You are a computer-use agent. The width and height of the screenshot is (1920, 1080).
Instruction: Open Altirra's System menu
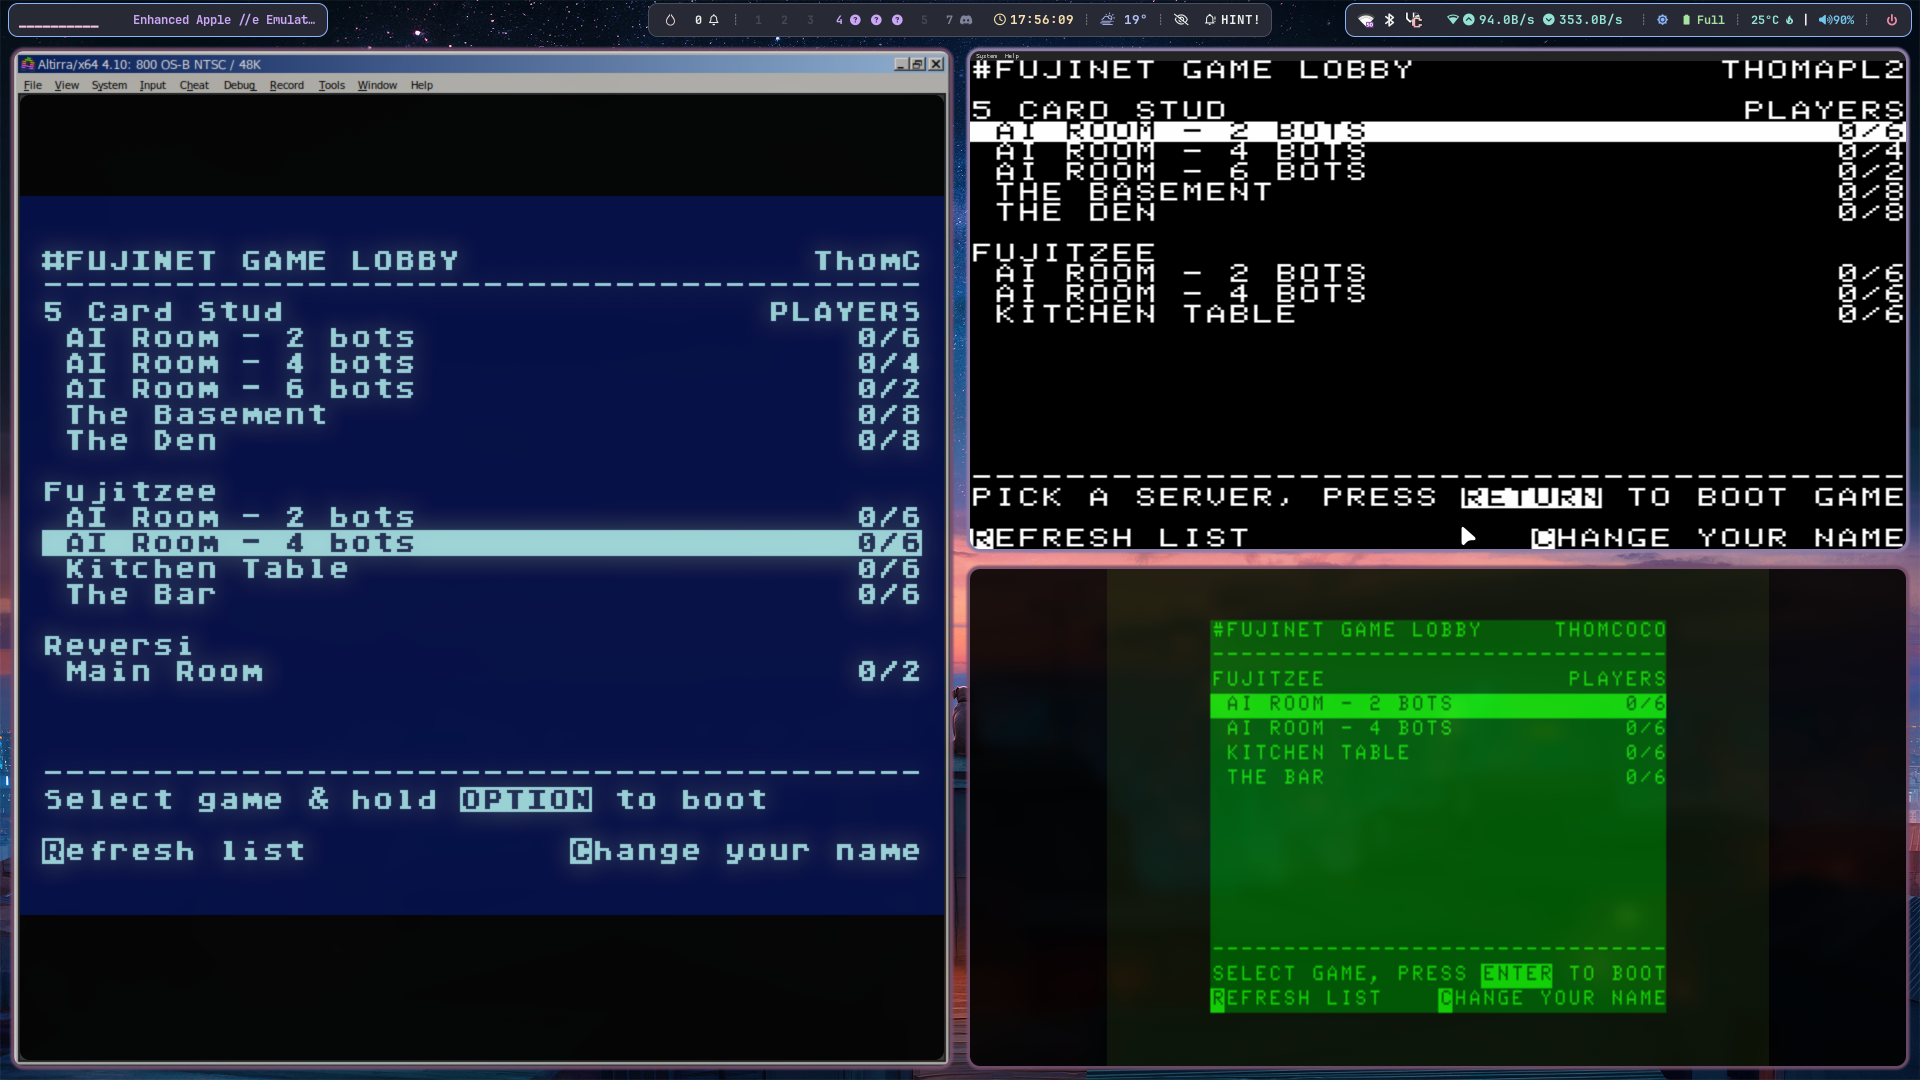click(109, 85)
